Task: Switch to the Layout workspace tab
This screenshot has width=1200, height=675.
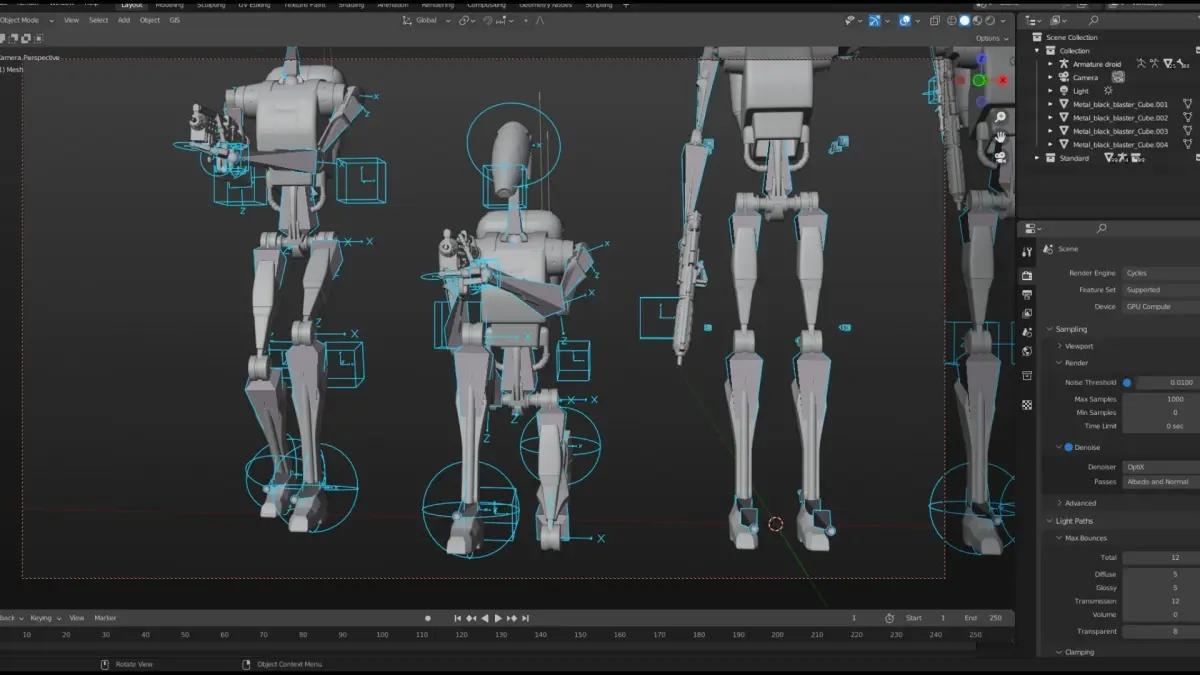Action: 132,5
